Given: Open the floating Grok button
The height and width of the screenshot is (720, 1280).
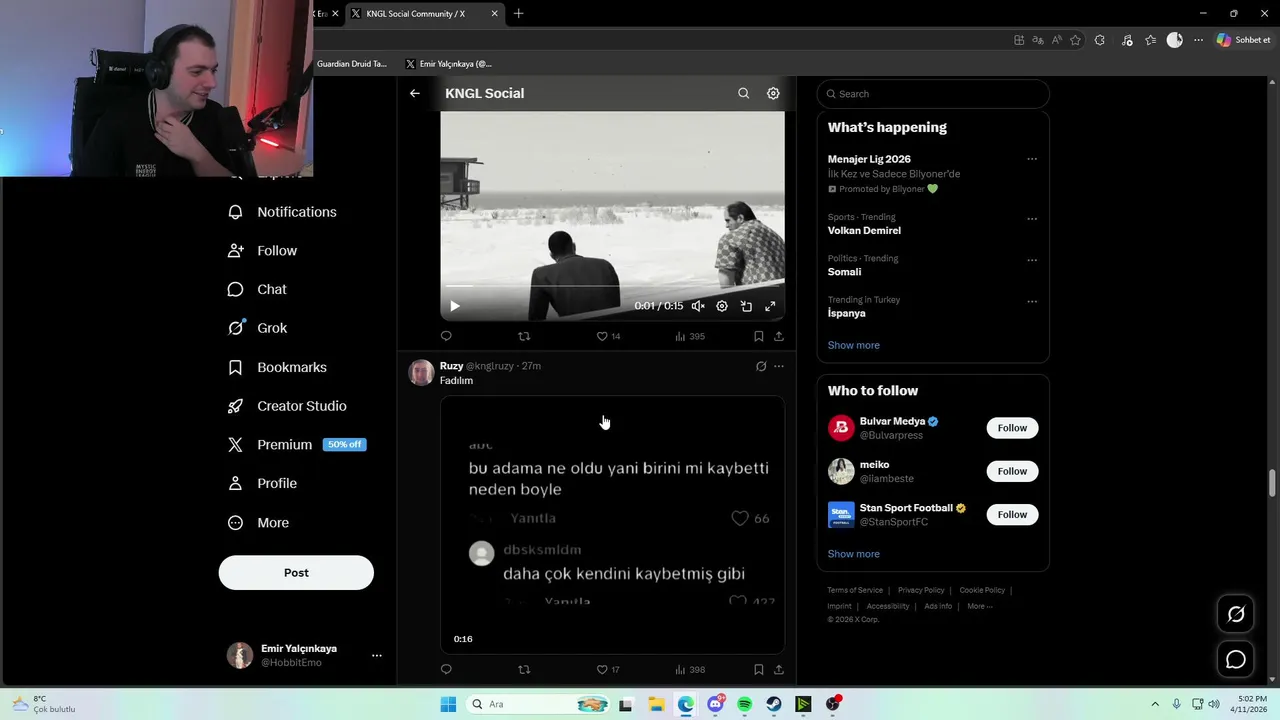Looking at the screenshot, I should point(1236,614).
